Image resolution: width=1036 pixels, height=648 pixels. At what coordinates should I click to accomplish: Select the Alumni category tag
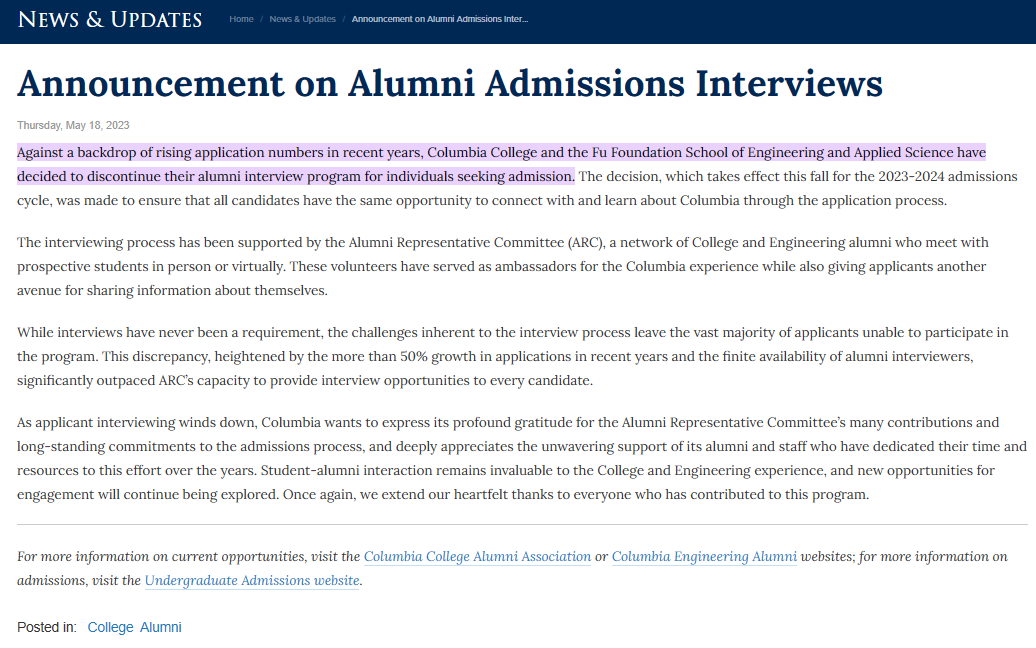(161, 628)
